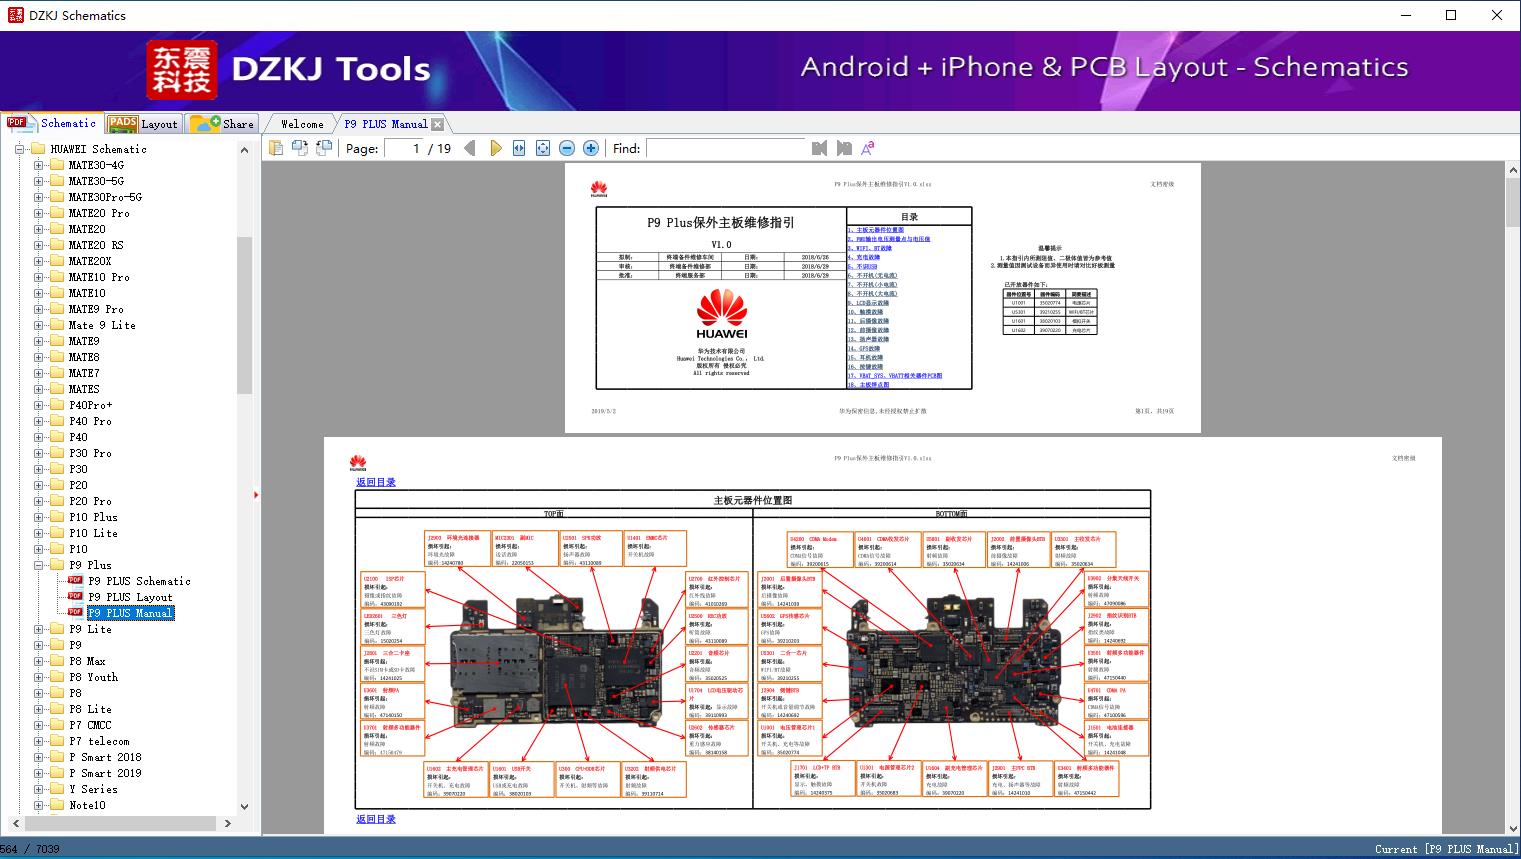Click the folder icon beside Y Series
Image resolution: width=1521 pixels, height=859 pixels.
click(57, 789)
